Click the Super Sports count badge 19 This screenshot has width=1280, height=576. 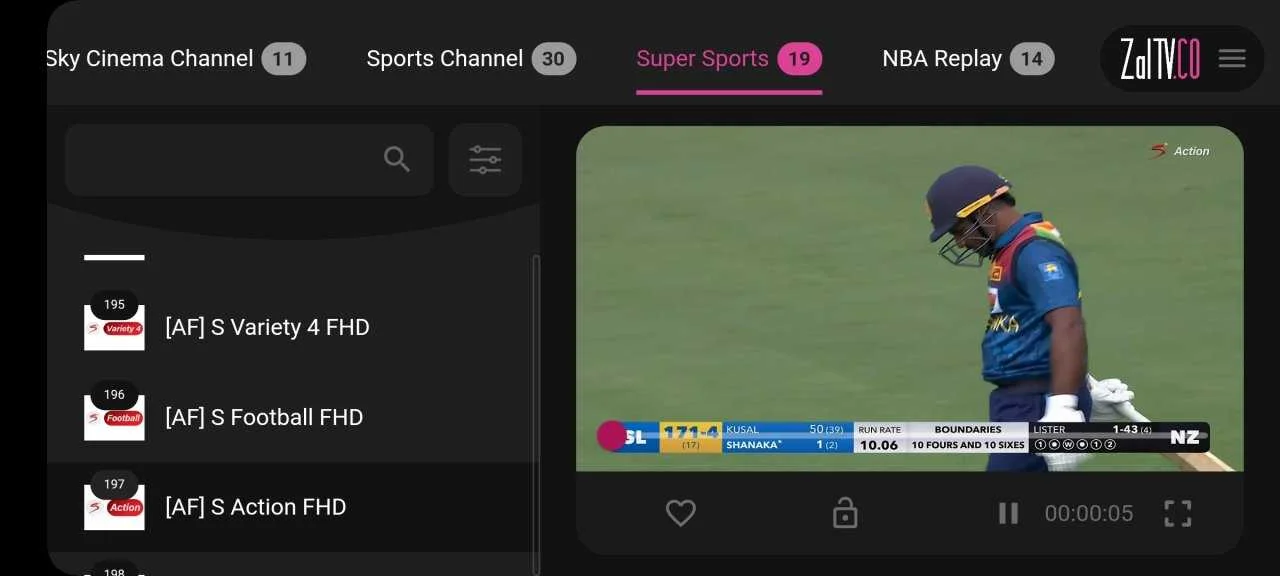click(799, 59)
